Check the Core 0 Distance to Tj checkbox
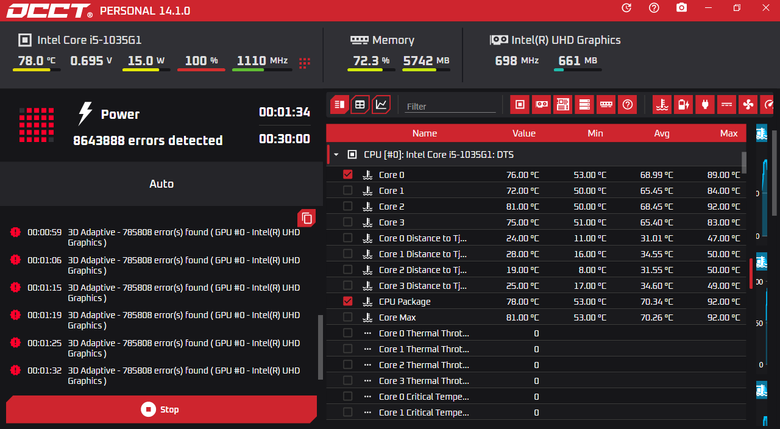 (x=348, y=238)
